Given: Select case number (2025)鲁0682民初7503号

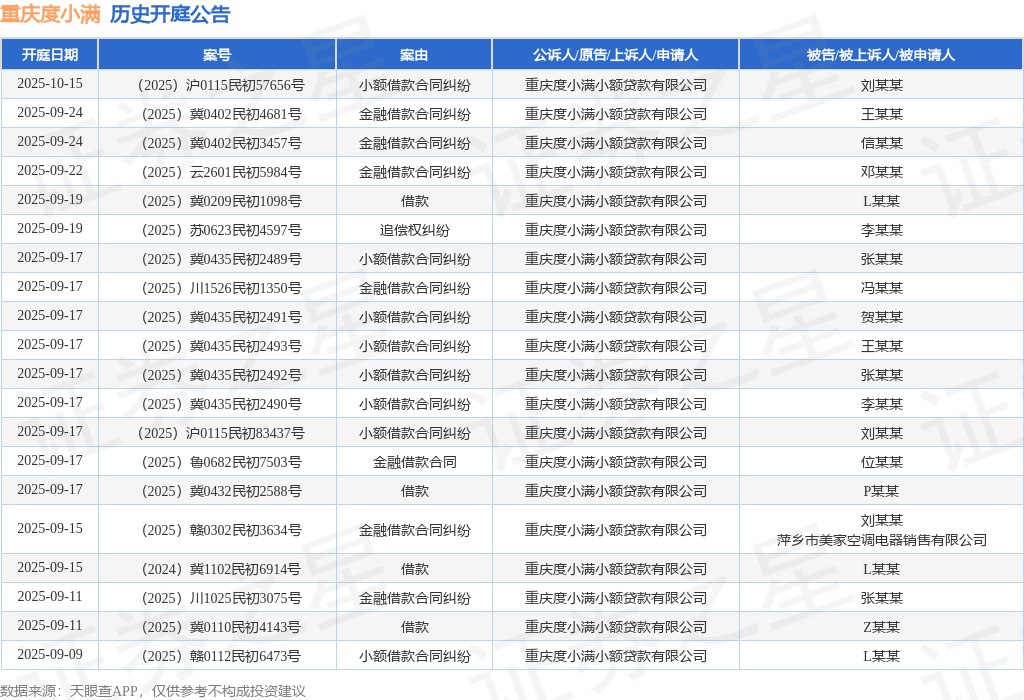Looking at the screenshot, I should pos(220,462).
